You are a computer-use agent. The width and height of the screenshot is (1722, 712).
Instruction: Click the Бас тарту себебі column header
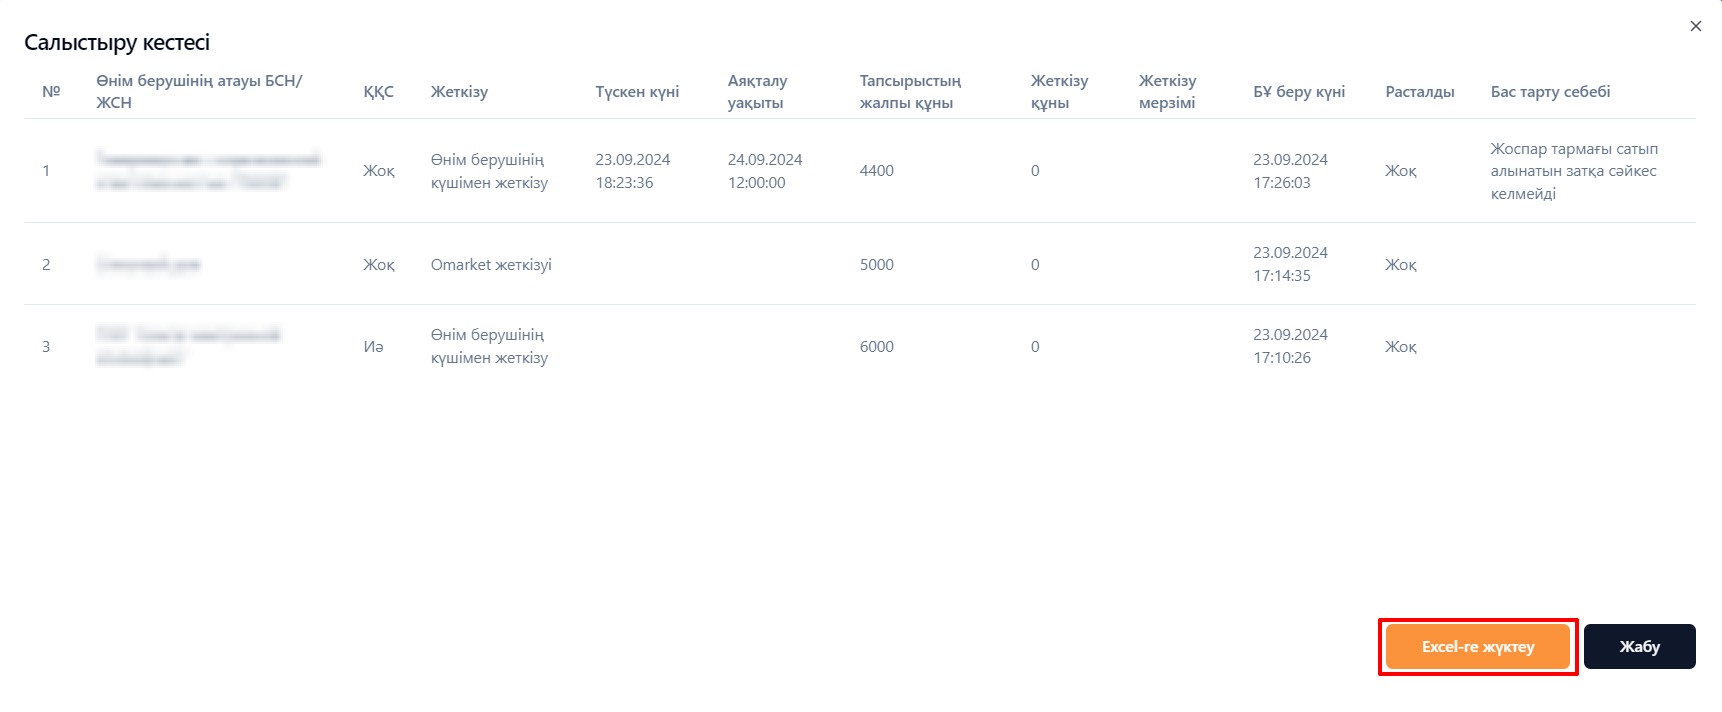(x=1550, y=91)
